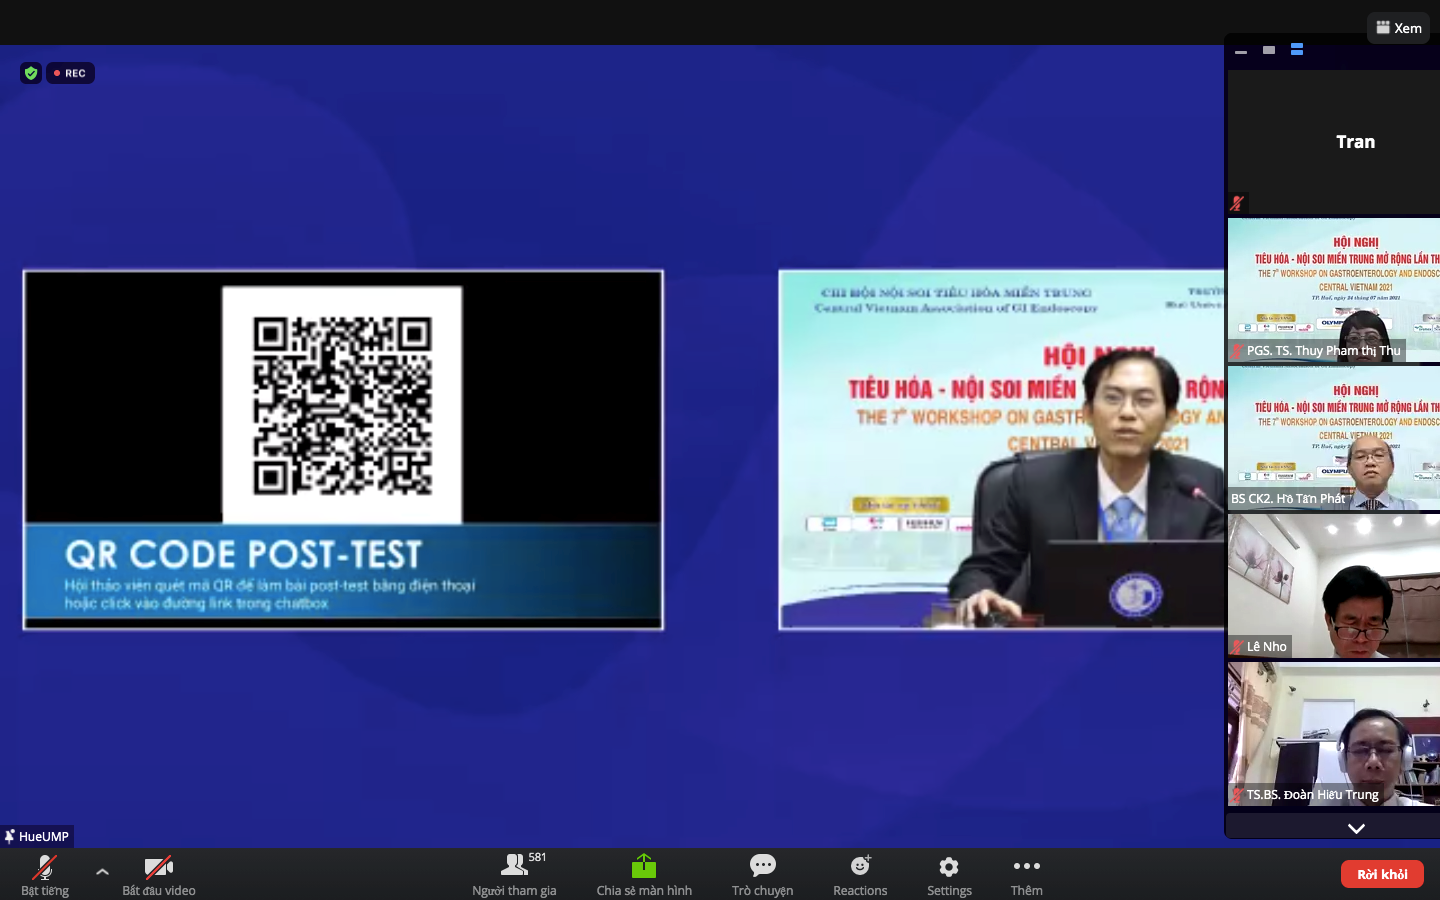
Task: Collapse thumbnail strip to minimal bar
Action: 1241,50
